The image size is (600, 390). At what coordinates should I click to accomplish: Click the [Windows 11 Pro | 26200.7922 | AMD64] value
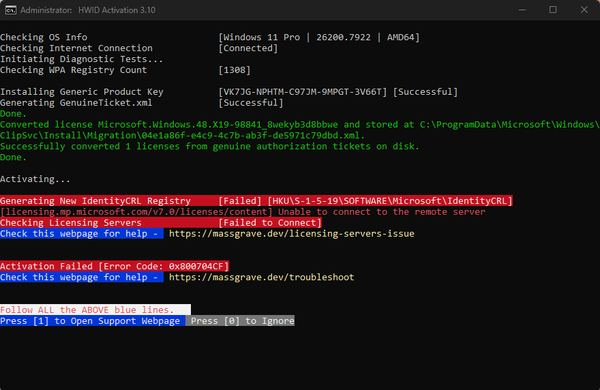pyautogui.click(x=319, y=38)
